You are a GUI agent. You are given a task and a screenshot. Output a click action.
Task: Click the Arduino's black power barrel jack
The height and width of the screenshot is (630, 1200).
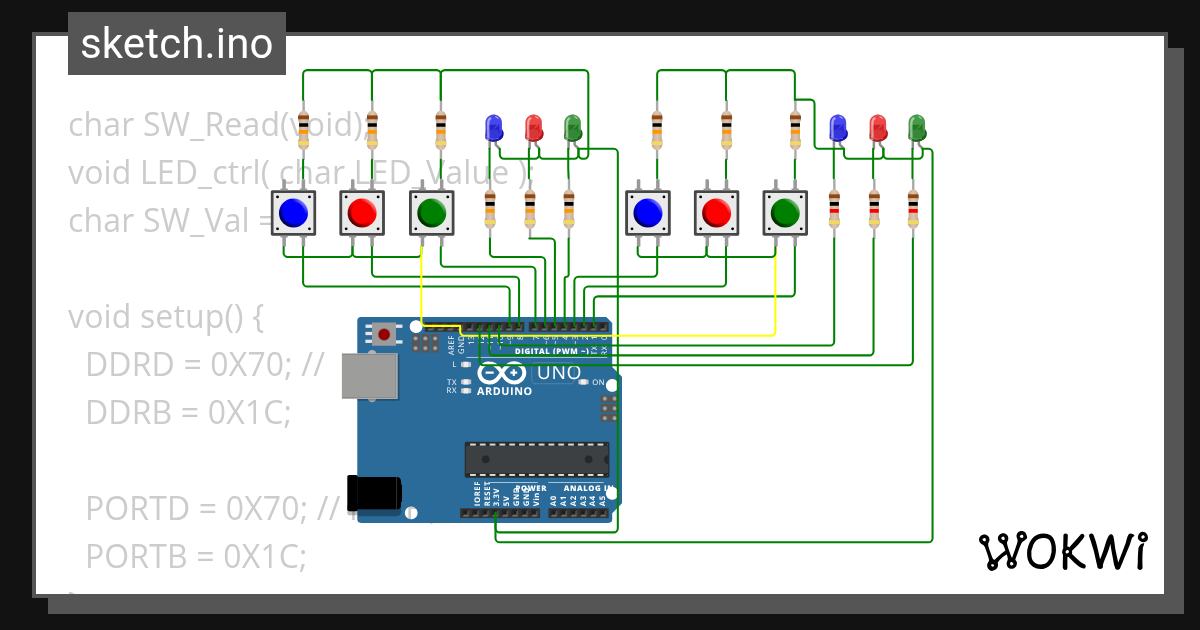coord(372,492)
